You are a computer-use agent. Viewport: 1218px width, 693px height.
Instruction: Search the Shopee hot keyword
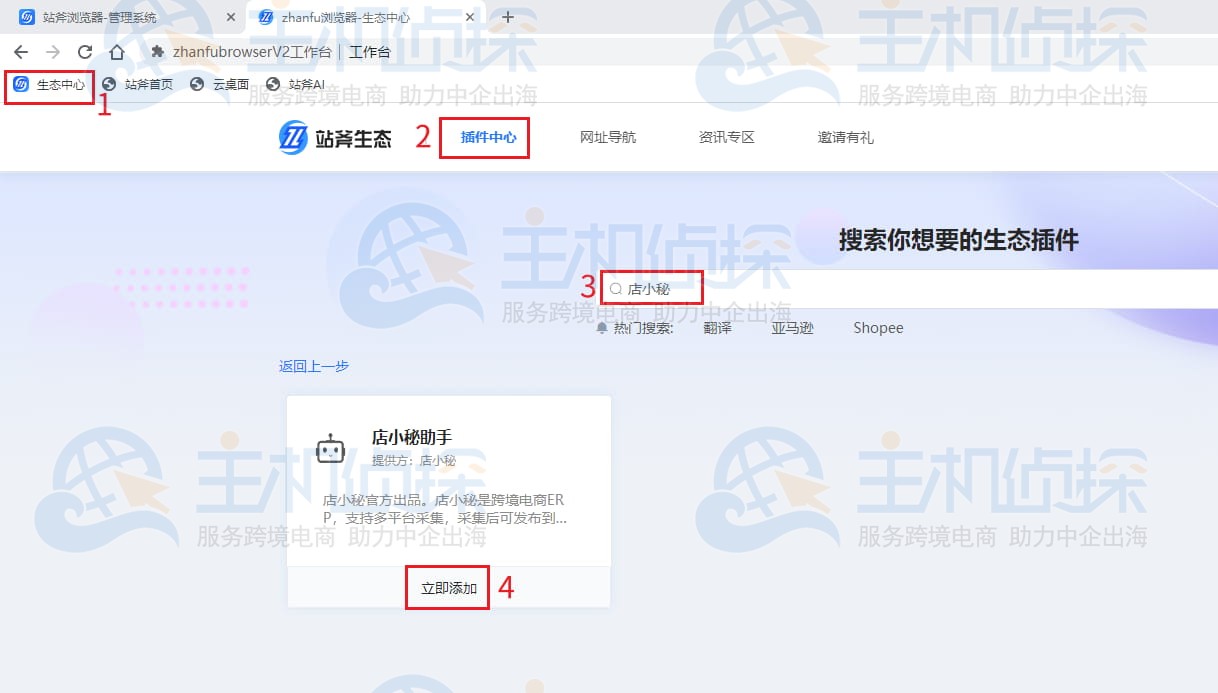[x=877, y=327]
